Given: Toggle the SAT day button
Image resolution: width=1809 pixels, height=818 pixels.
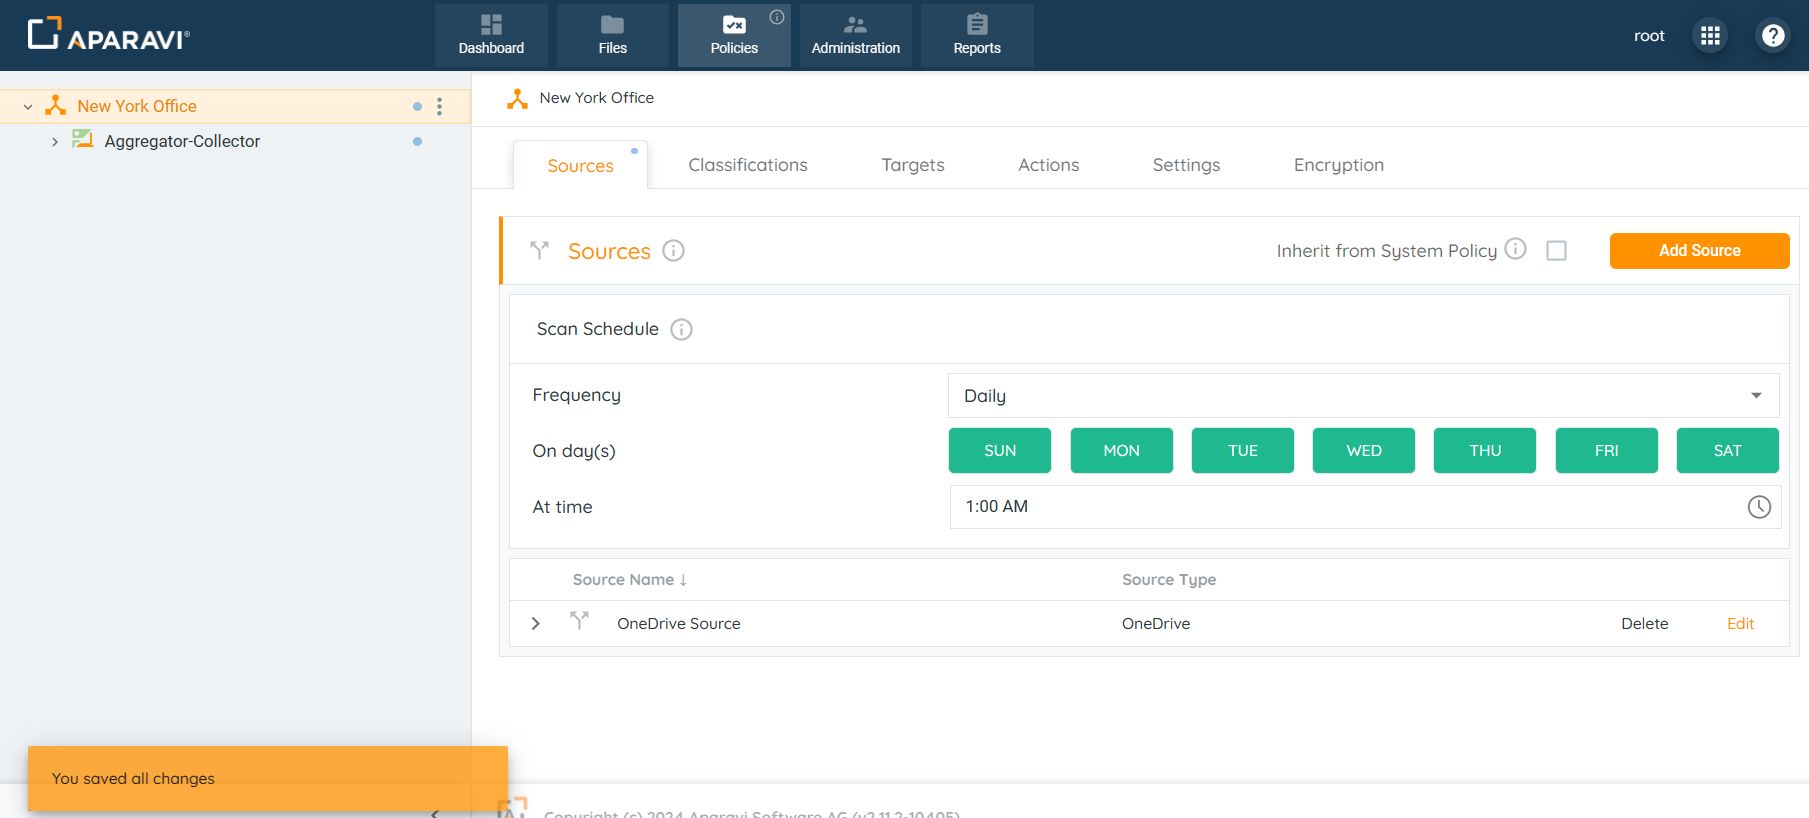Looking at the screenshot, I should (x=1727, y=451).
